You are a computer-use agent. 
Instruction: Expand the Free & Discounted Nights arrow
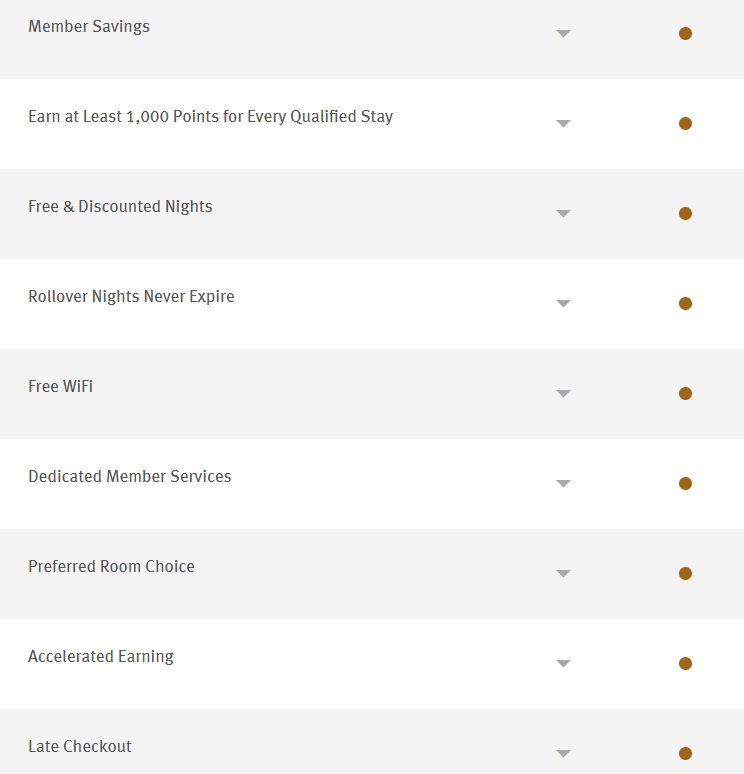coord(563,214)
